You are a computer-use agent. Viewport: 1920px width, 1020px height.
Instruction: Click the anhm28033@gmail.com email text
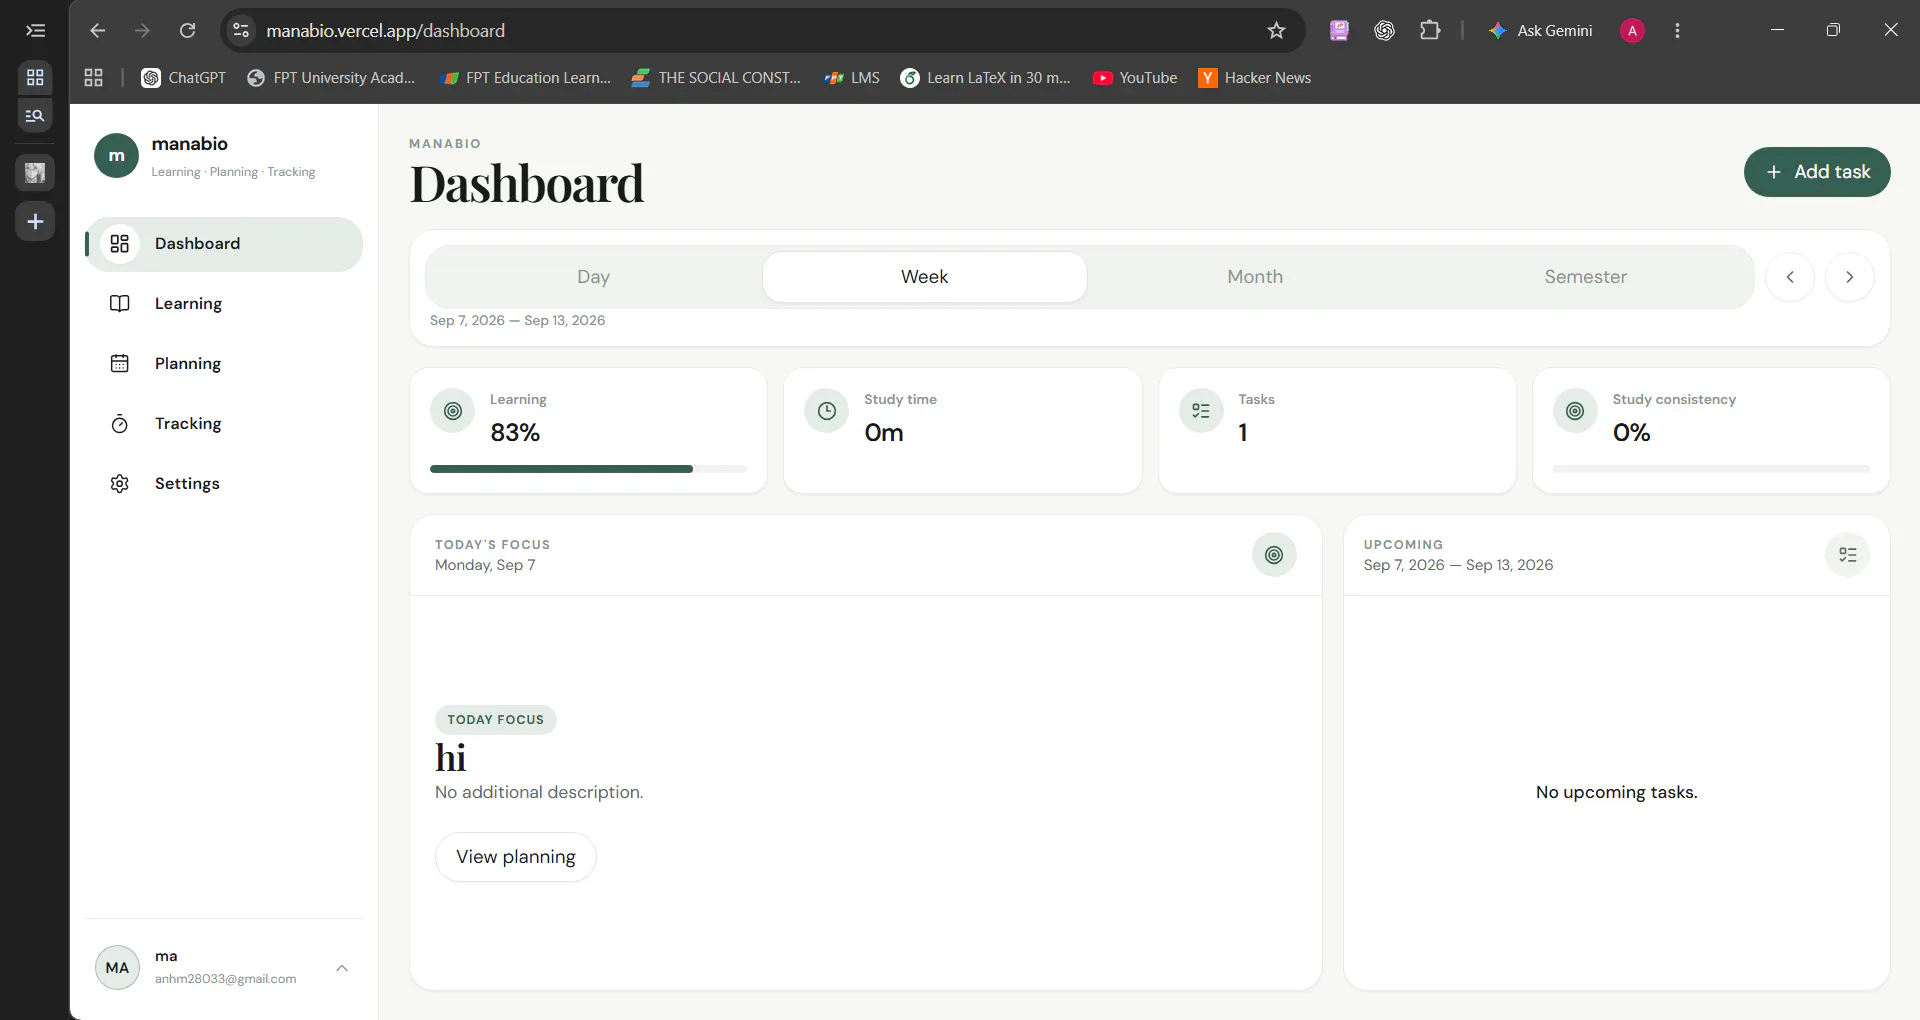226,979
